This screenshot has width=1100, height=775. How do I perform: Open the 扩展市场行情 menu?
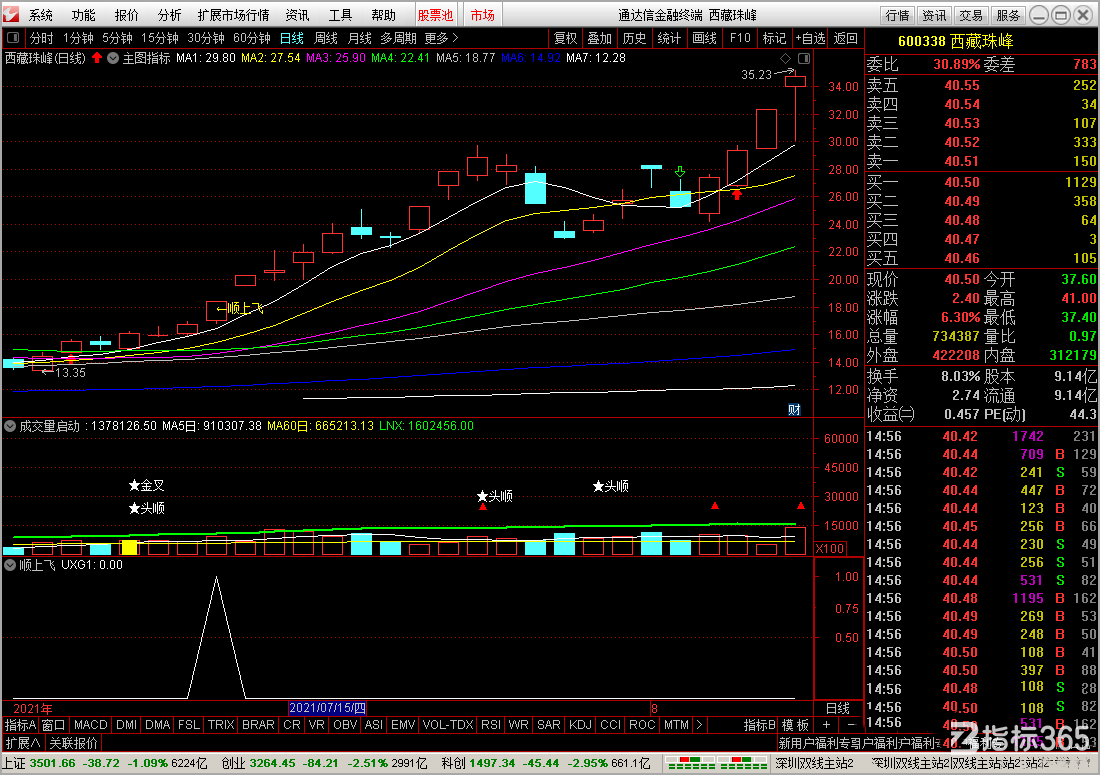tap(234, 15)
